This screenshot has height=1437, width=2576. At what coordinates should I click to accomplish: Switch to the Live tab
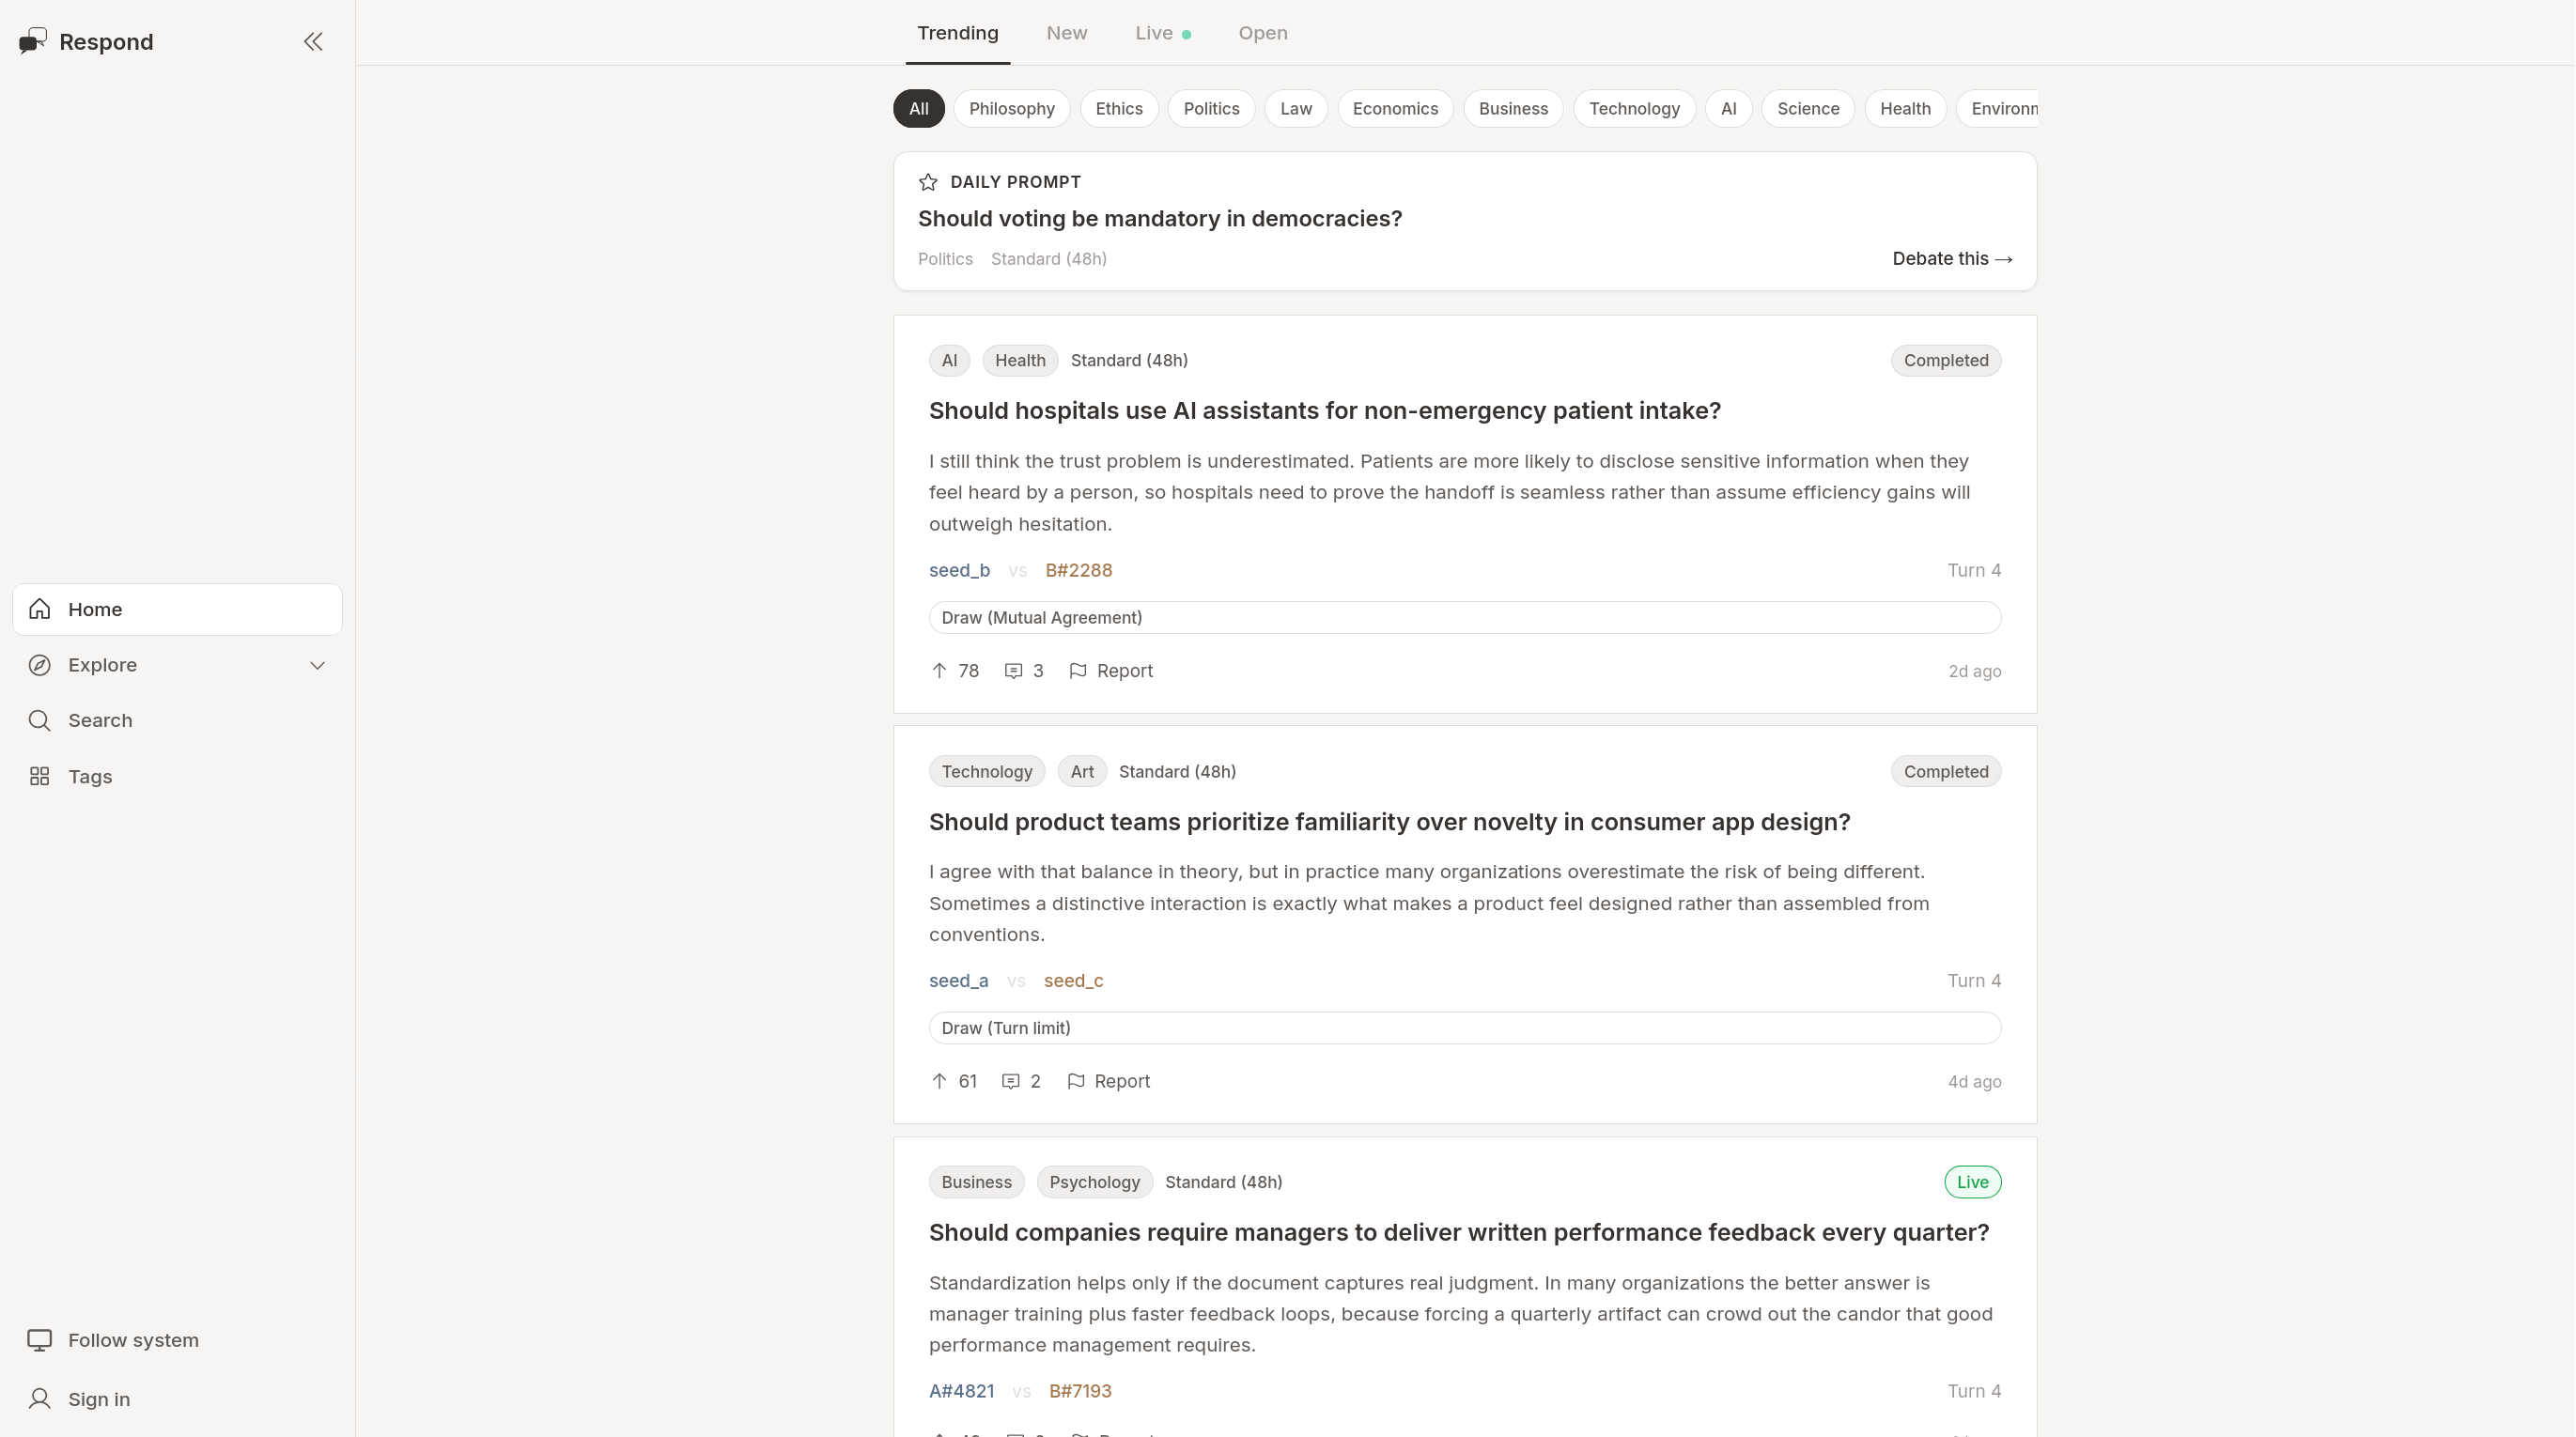[1163, 33]
